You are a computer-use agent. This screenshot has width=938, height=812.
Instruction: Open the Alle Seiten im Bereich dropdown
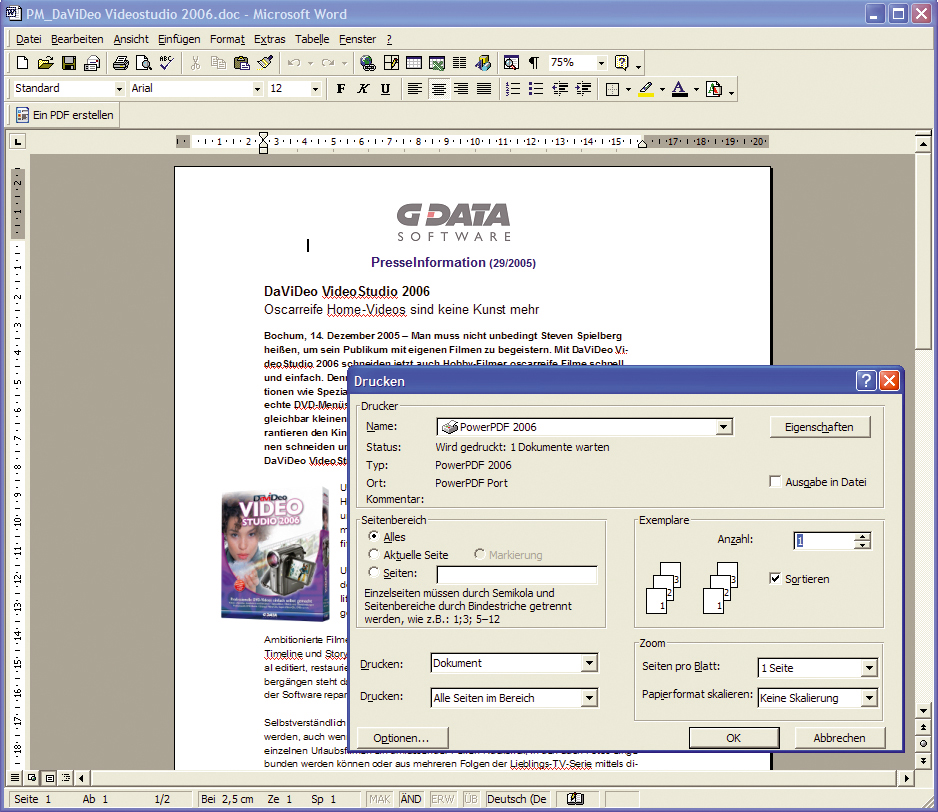pos(589,698)
